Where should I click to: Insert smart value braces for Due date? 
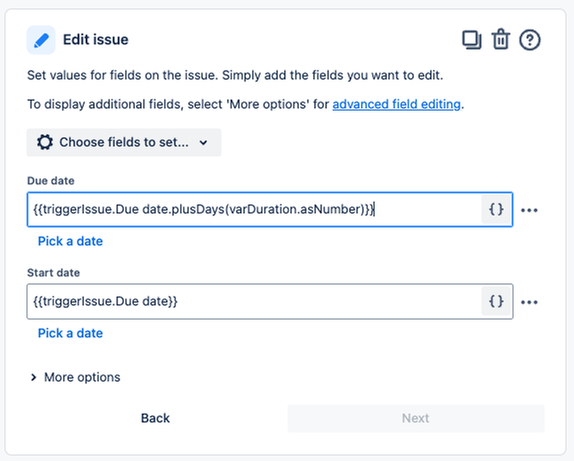tap(496, 209)
